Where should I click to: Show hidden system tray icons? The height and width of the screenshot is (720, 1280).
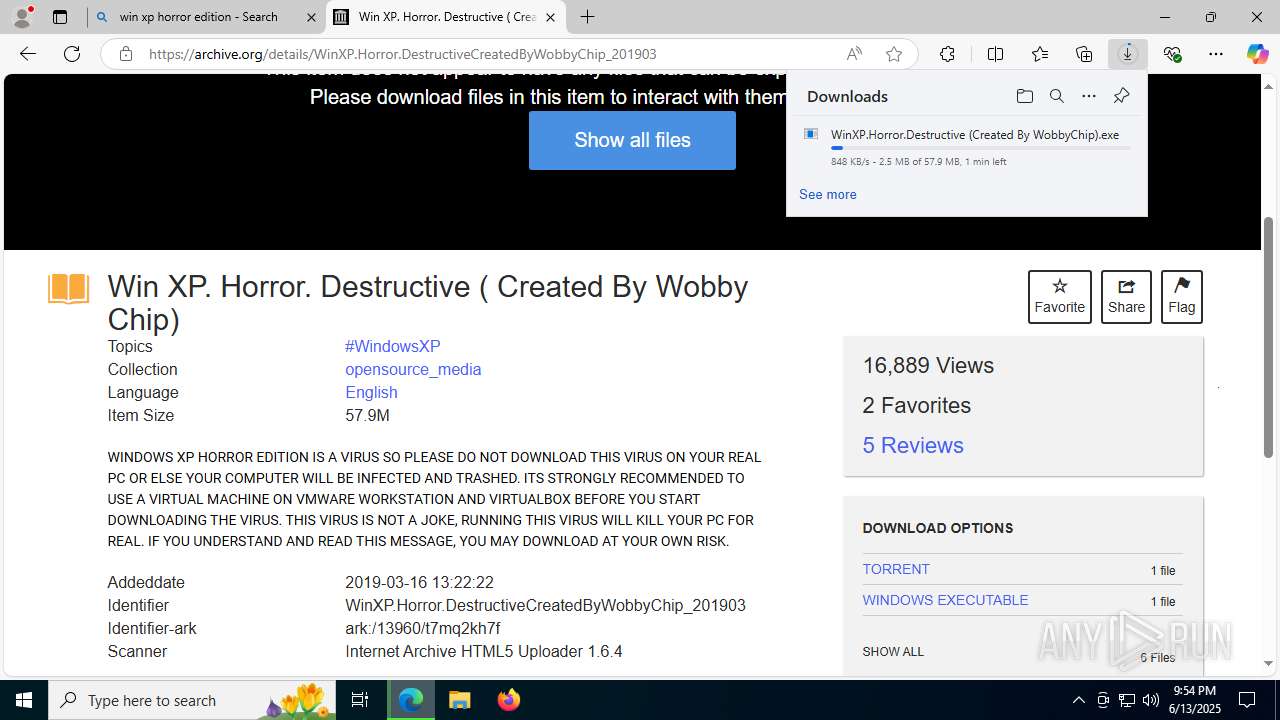1078,700
